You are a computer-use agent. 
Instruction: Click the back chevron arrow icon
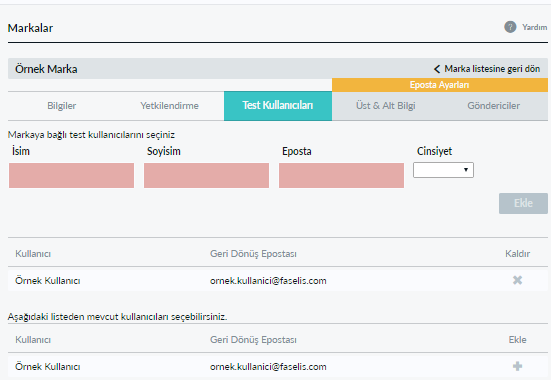[x=437, y=69]
